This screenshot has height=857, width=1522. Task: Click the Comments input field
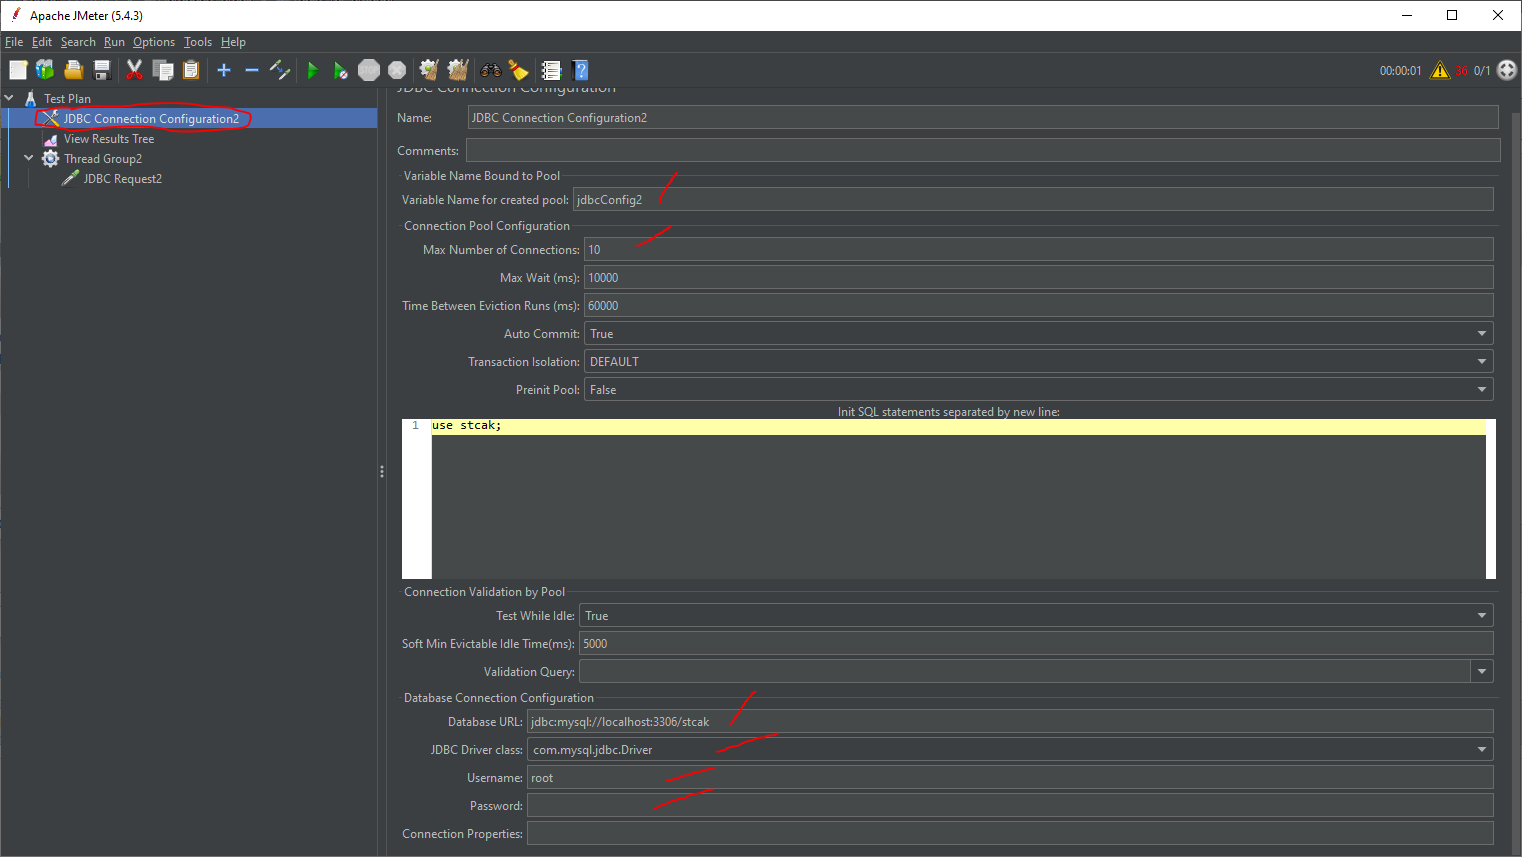pos(983,150)
